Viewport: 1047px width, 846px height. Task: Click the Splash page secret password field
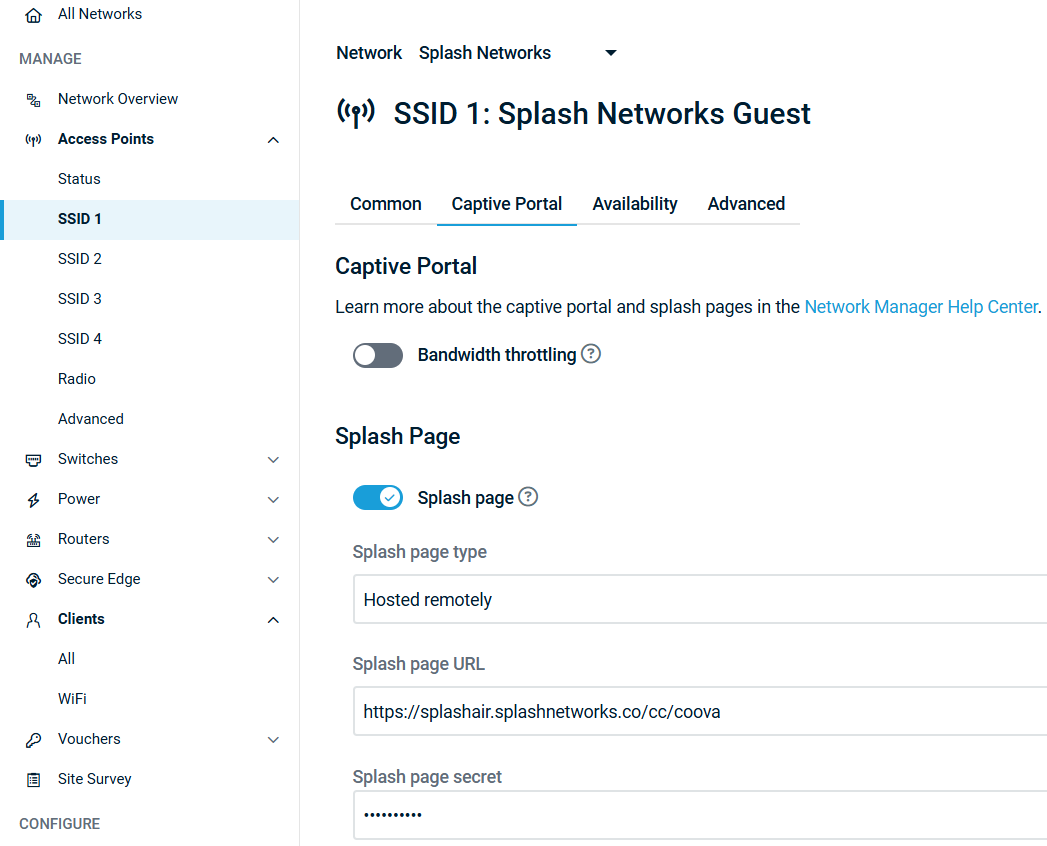pos(700,815)
